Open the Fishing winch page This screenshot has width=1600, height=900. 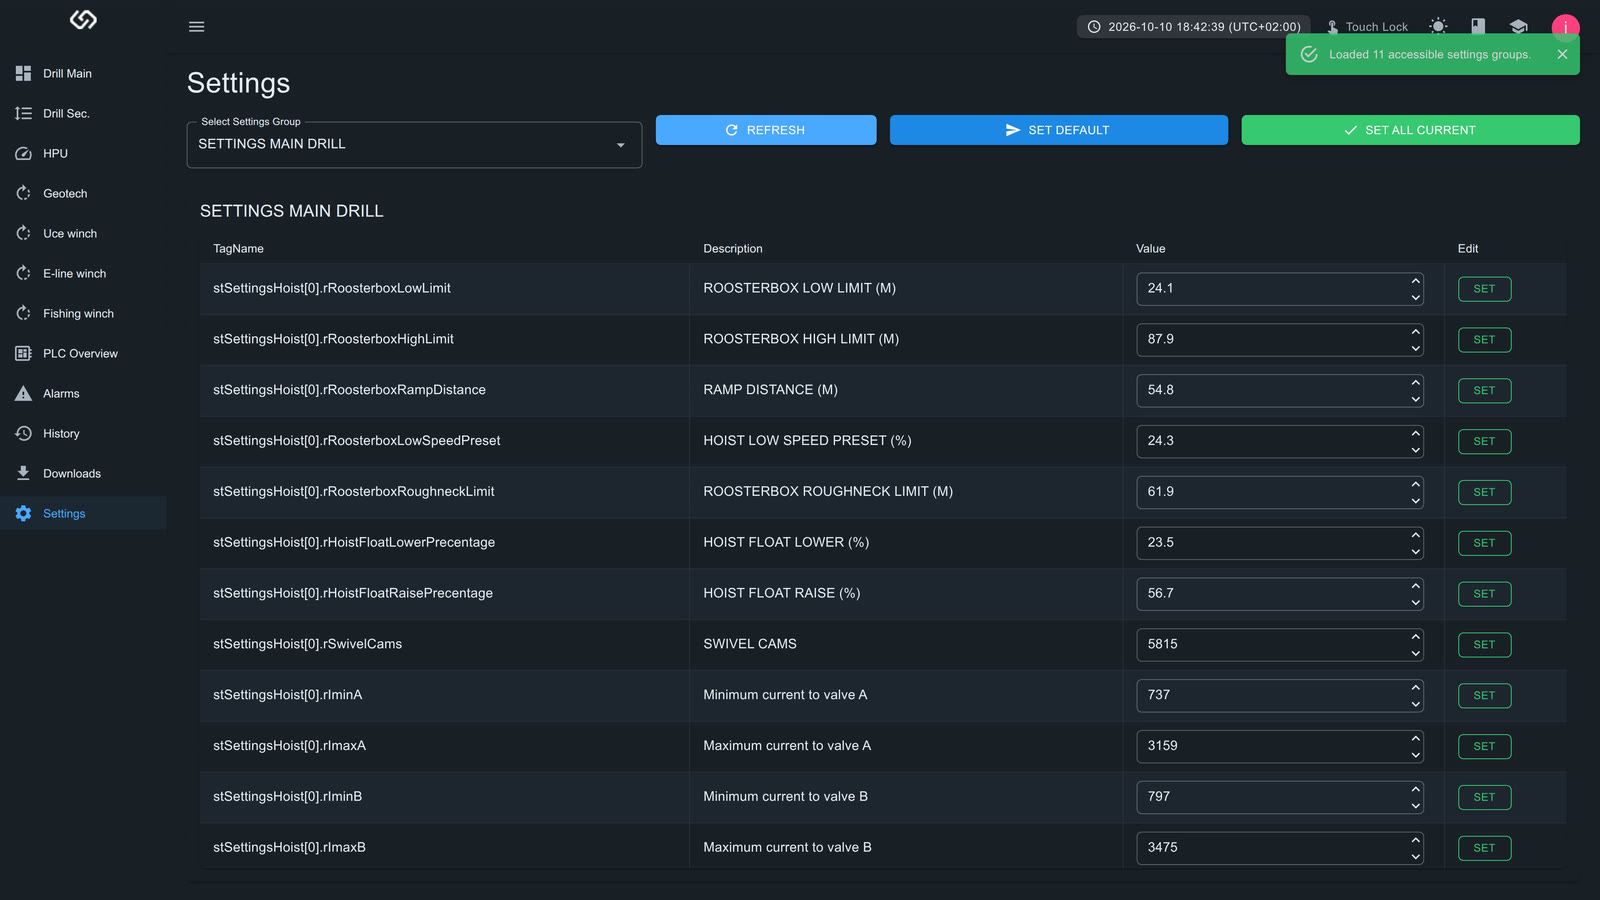pyautogui.click(x=83, y=314)
